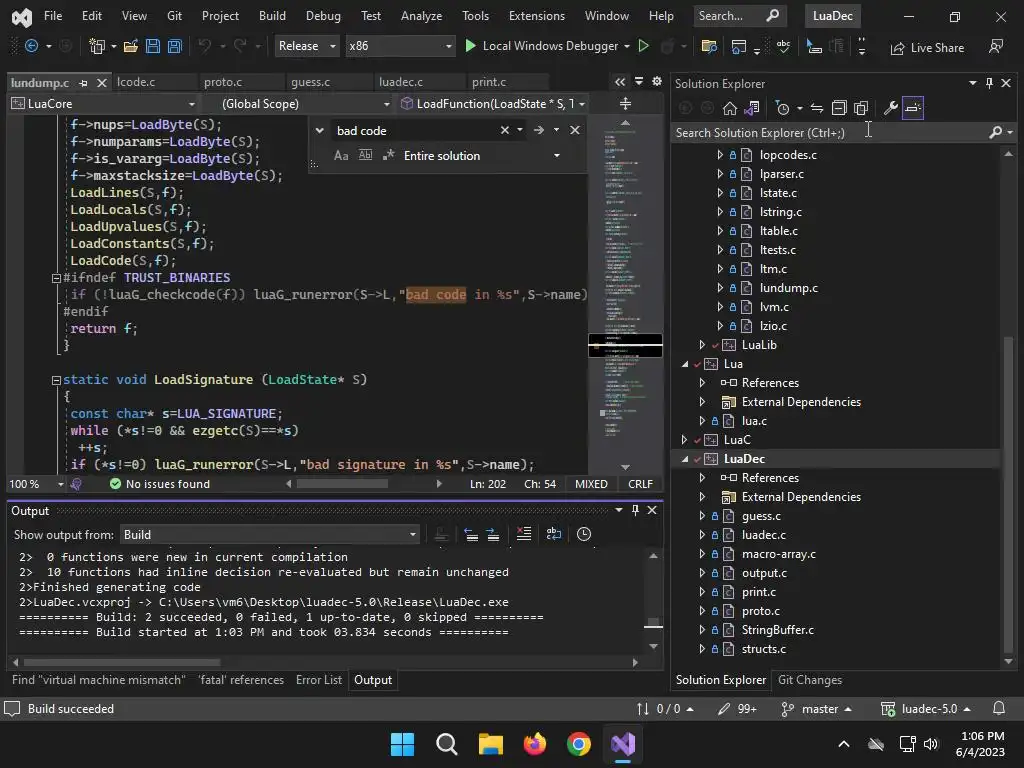The image size is (1024, 768).
Task: Click the Search Solution Explorer field
Action: 831,133
